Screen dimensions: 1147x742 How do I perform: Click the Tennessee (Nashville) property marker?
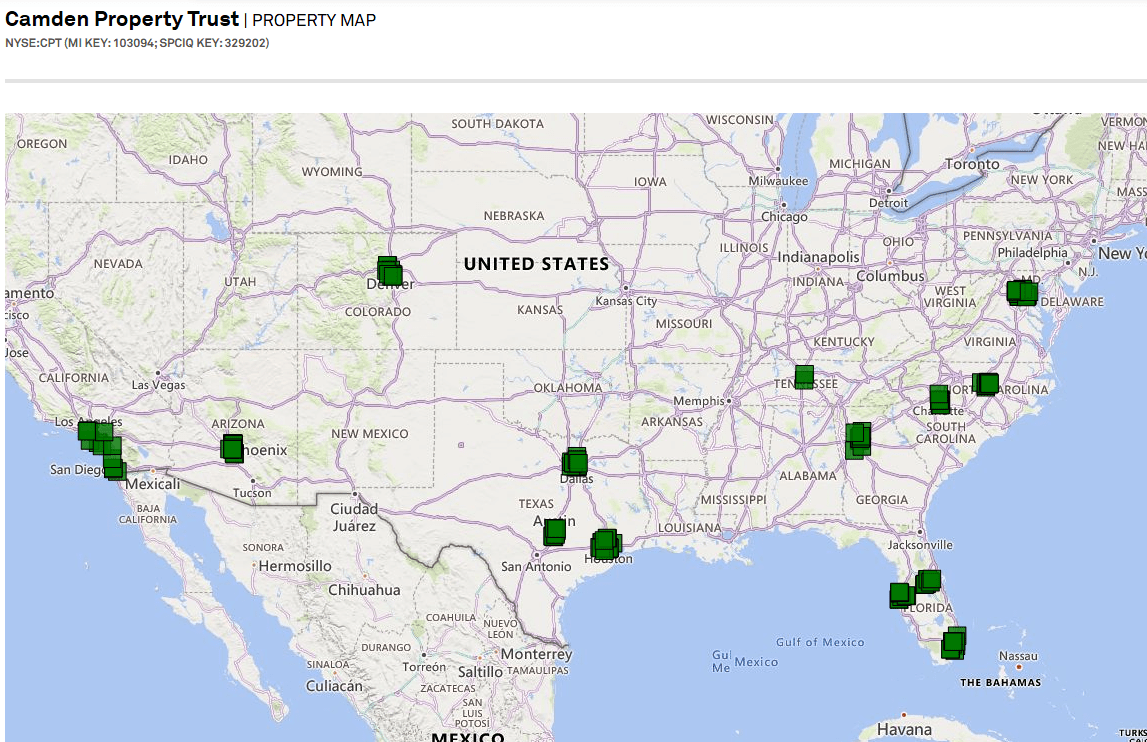804,377
